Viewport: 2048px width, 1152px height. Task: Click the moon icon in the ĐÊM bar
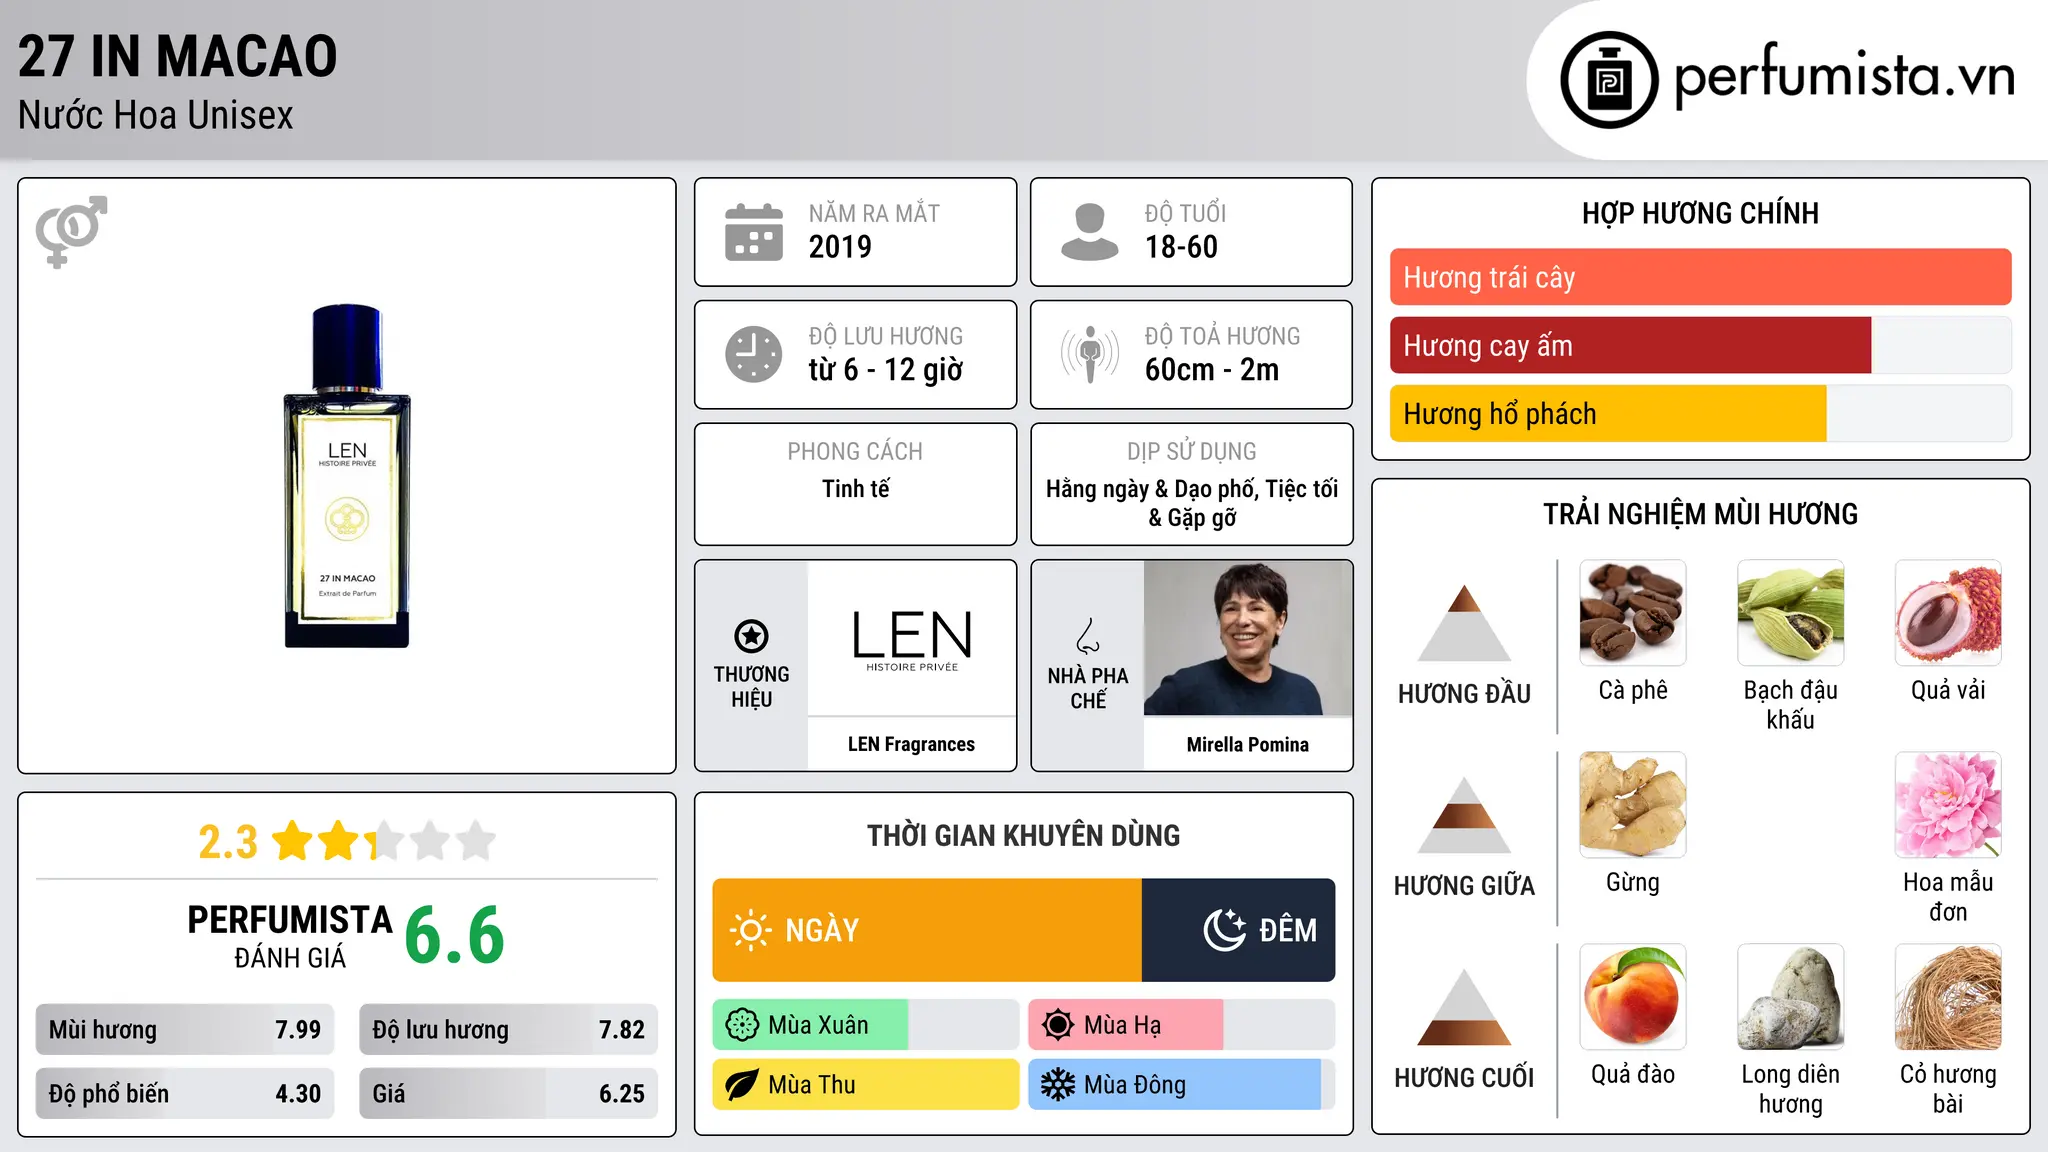click(1224, 930)
